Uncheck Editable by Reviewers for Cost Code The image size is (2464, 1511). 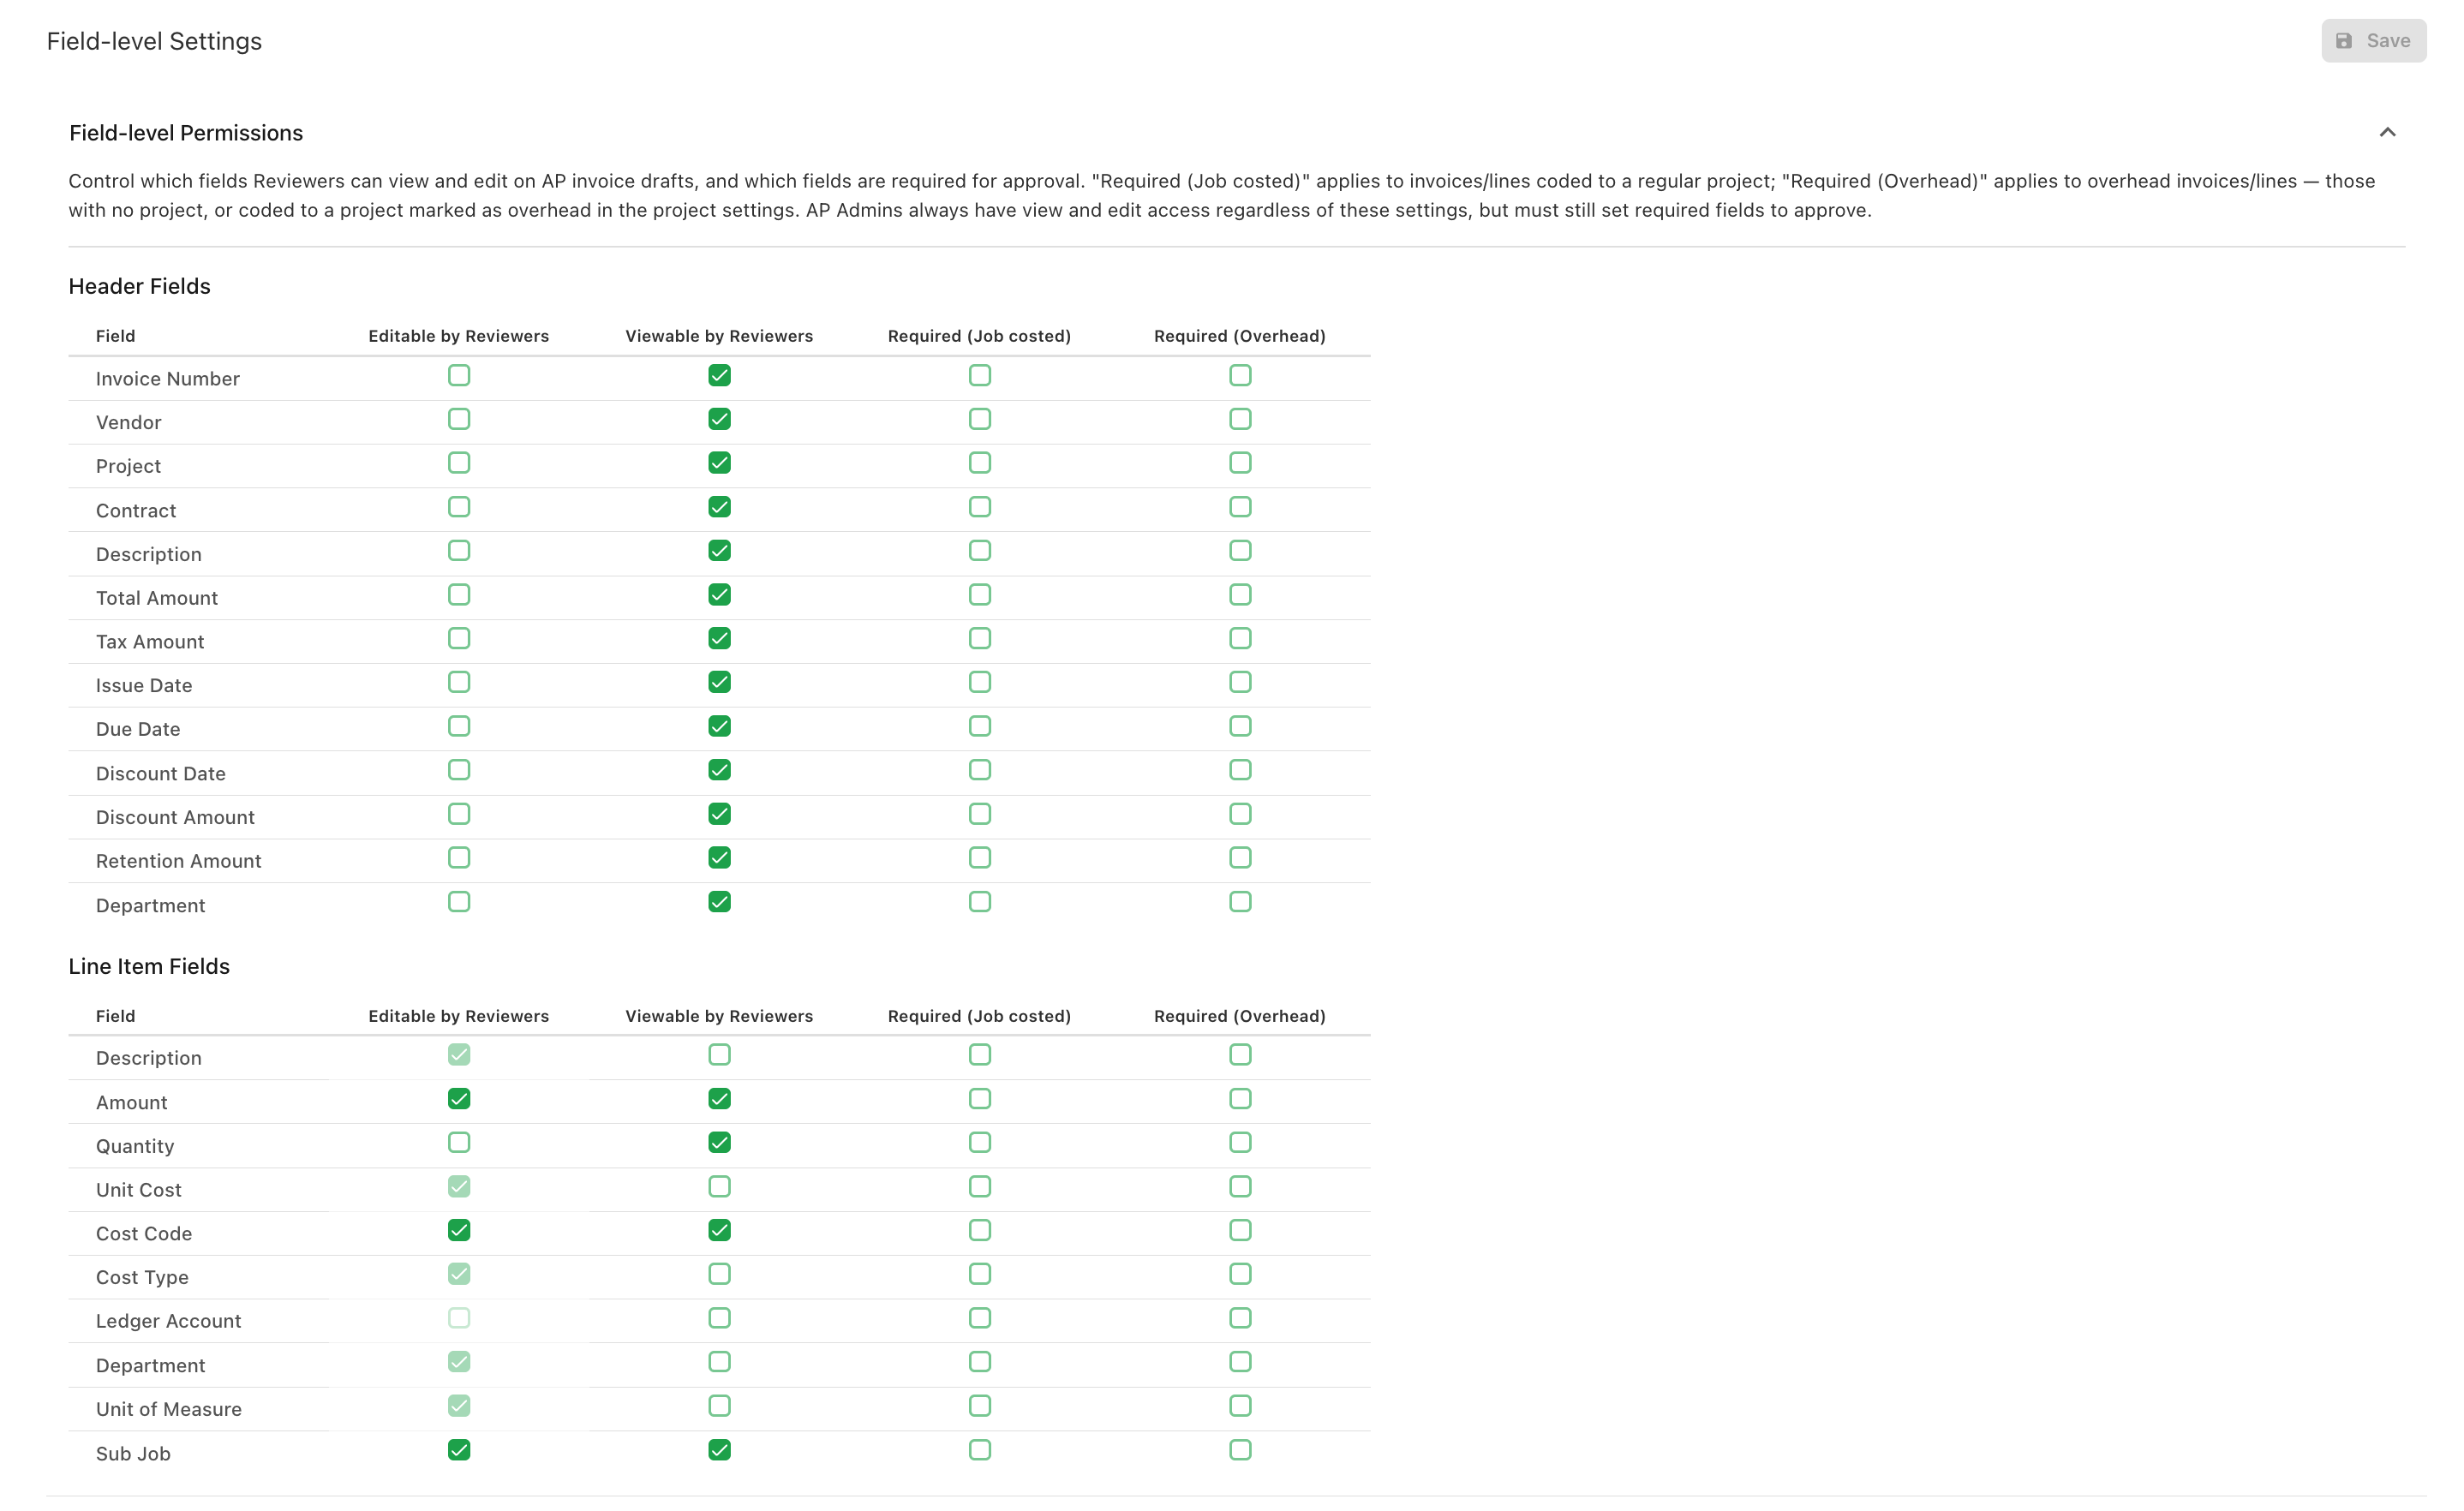coord(459,1230)
